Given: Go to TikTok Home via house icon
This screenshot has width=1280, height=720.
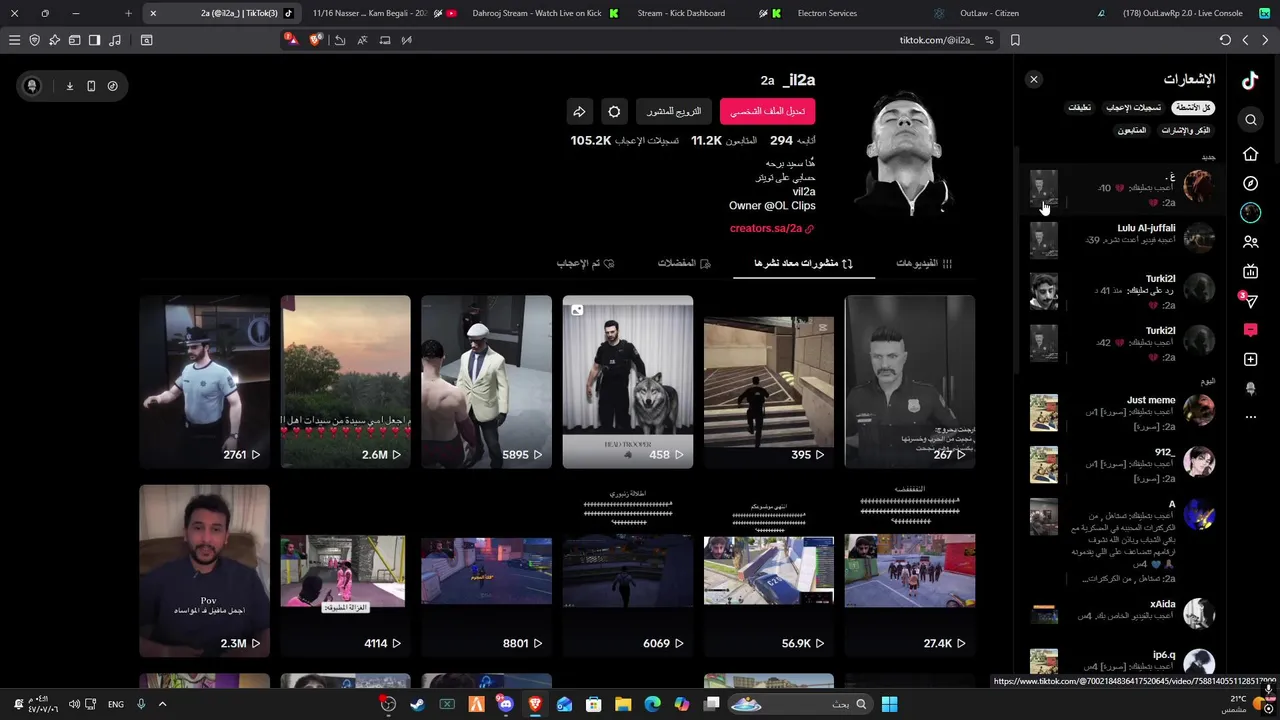Looking at the screenshot, I should (x=1251, y=154).
